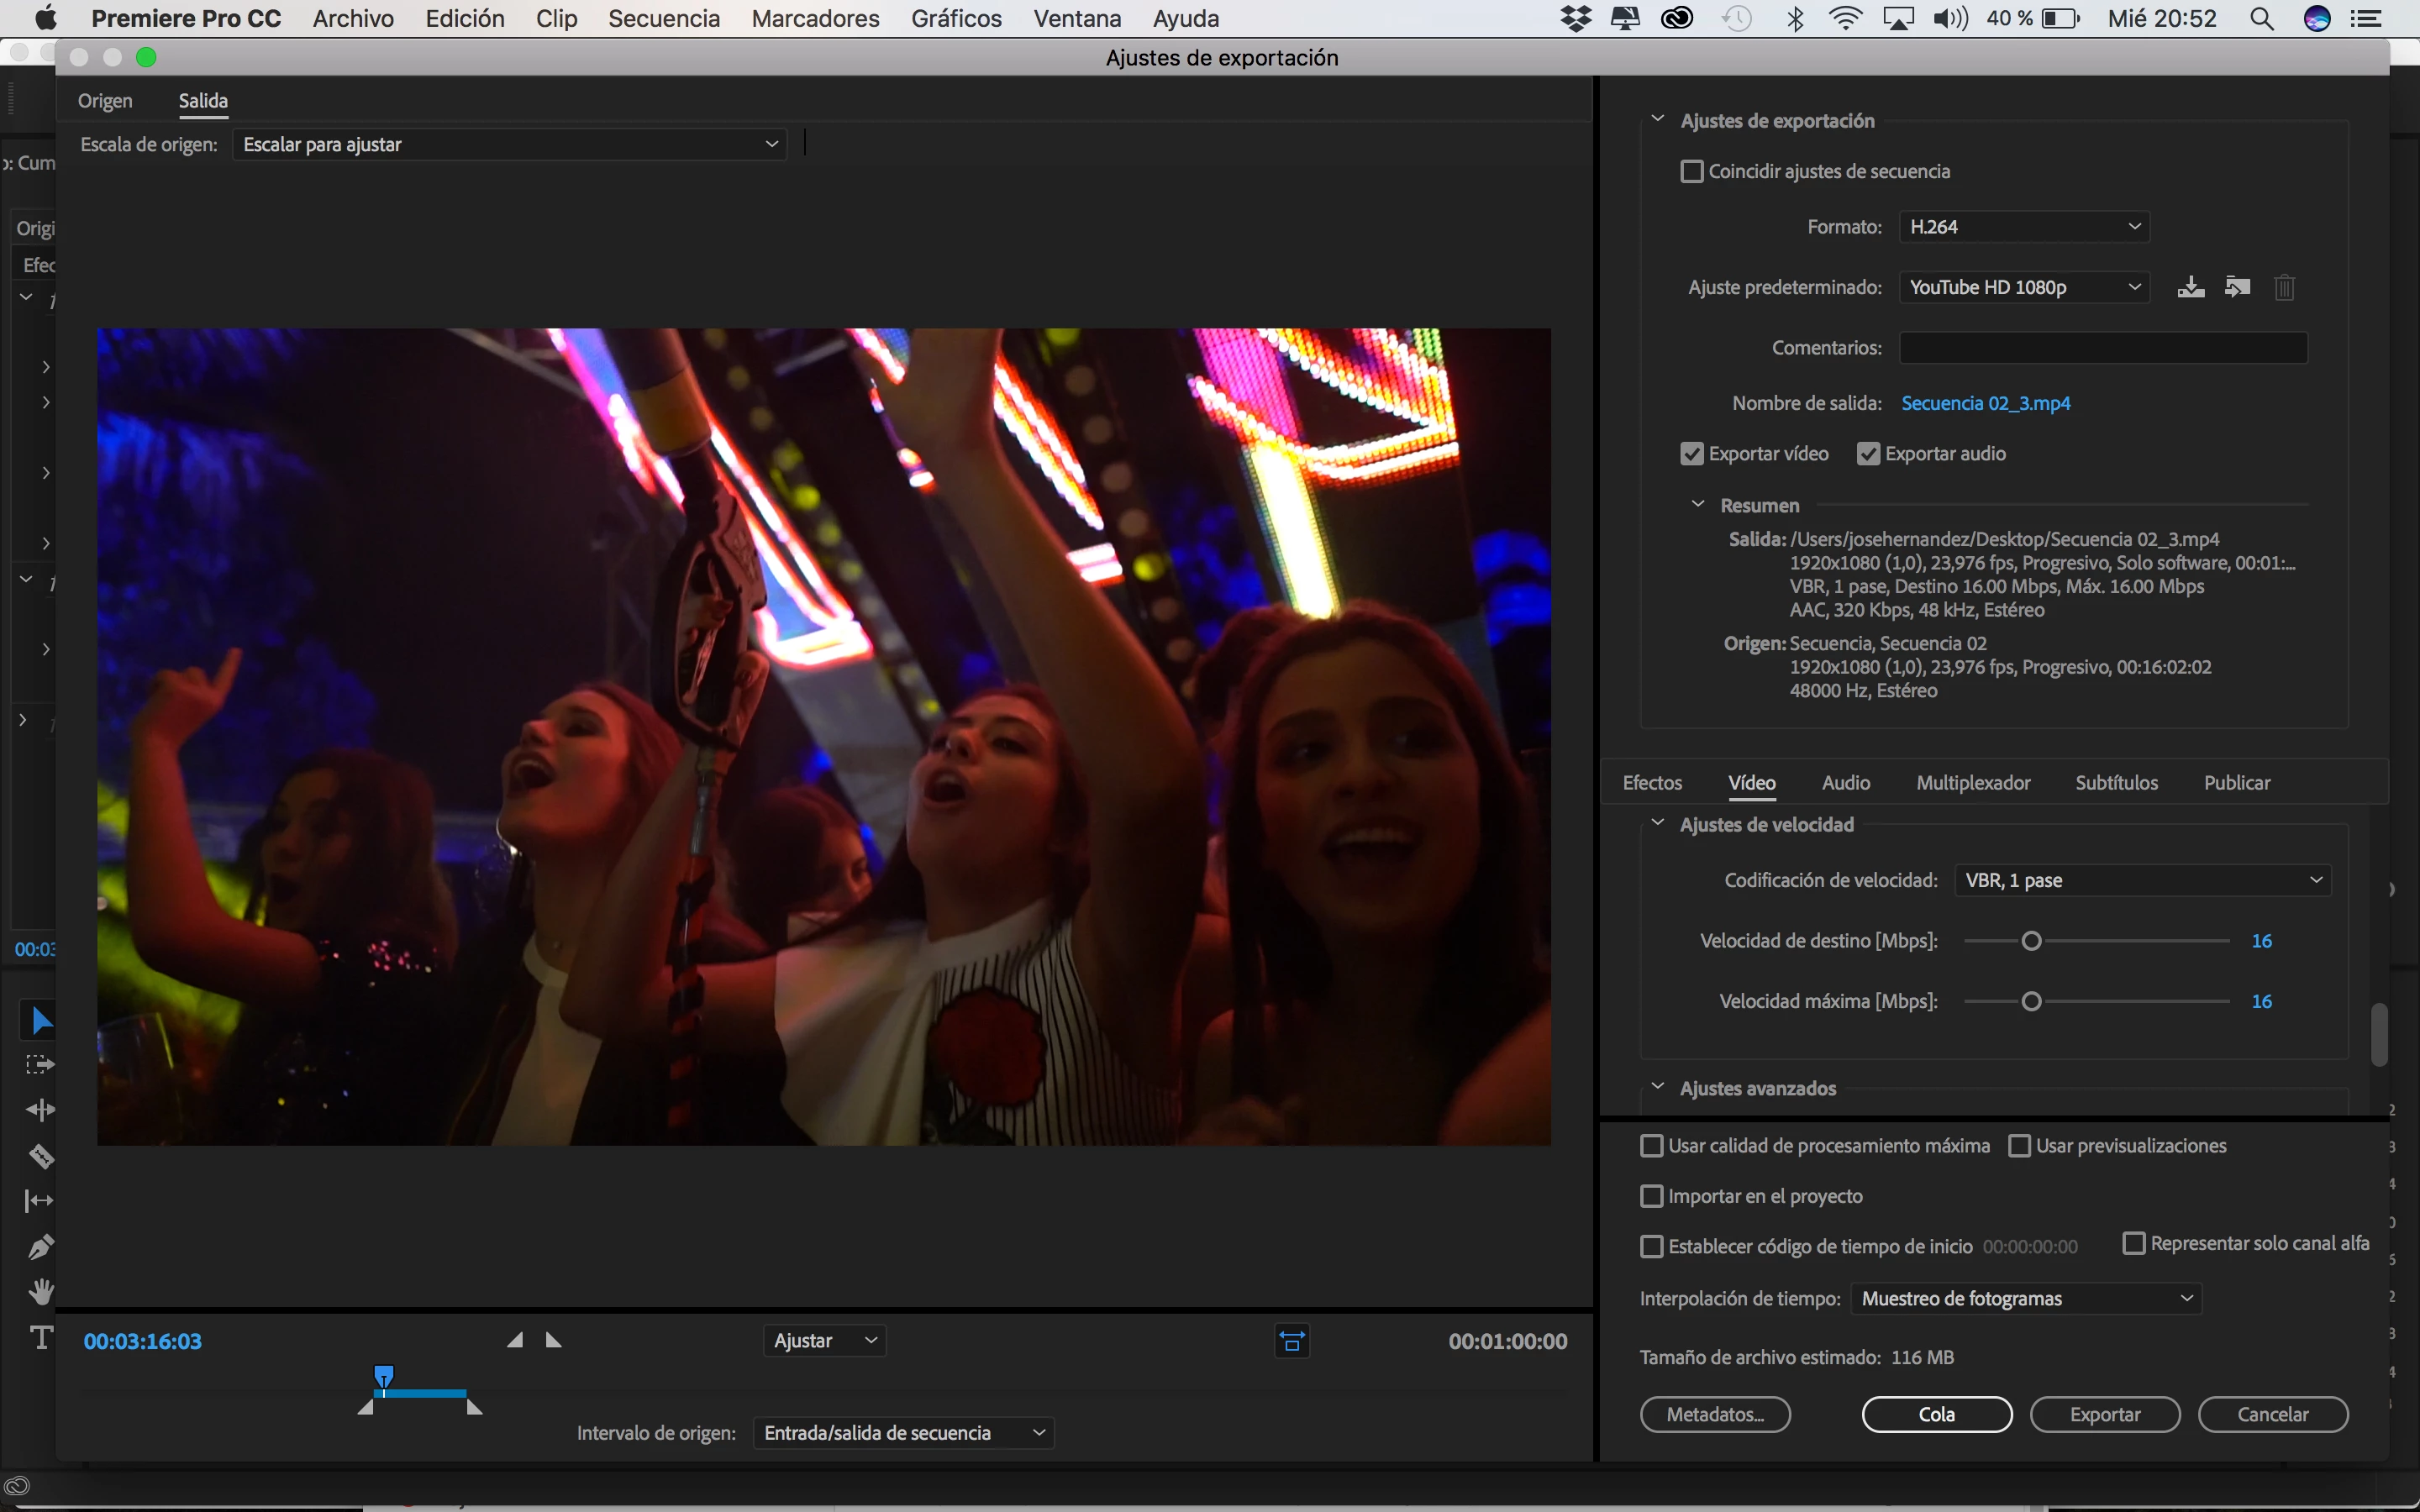The height and width of the screenshot is (1512, 2420).
Task: Enable Coincidir ajustes de secuencia checkbox
Action: [x=1692, y=172]
